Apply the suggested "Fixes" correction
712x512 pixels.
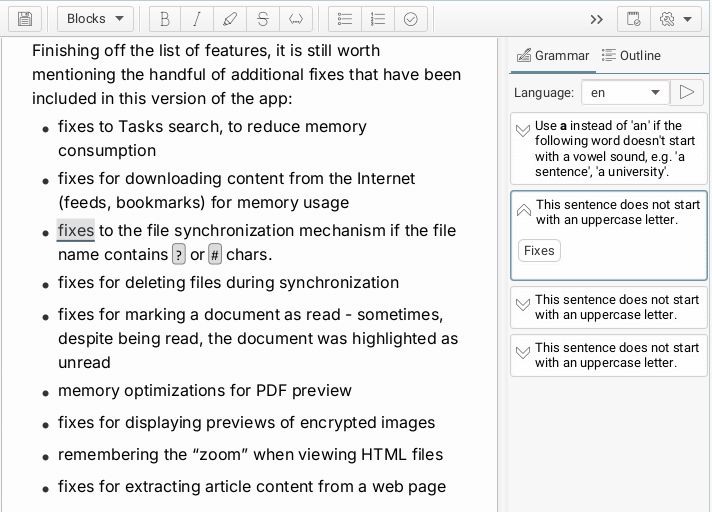click(x=539, y=251)
